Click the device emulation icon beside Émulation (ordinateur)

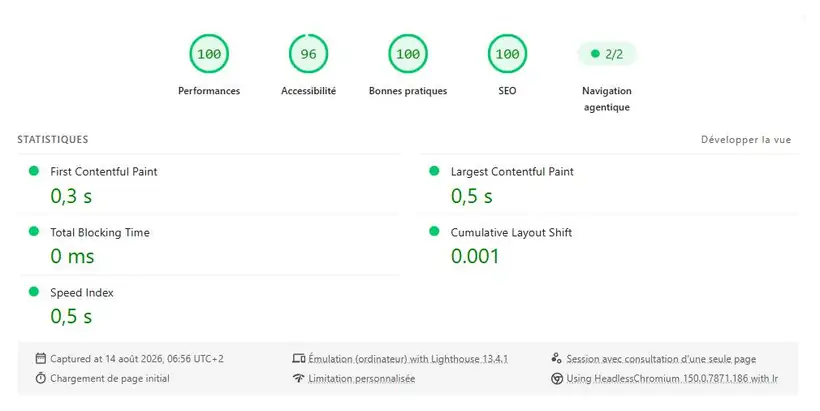tap(299, 359)
